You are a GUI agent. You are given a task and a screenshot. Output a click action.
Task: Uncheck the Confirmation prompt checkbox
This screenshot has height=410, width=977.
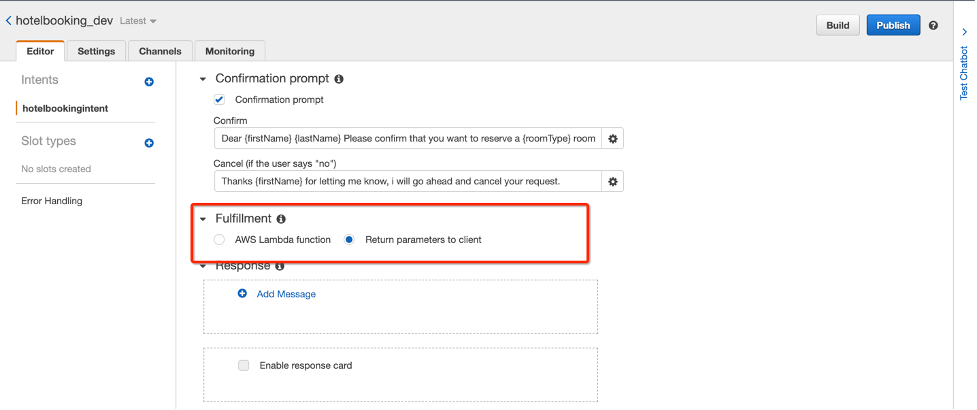[220, 100]
